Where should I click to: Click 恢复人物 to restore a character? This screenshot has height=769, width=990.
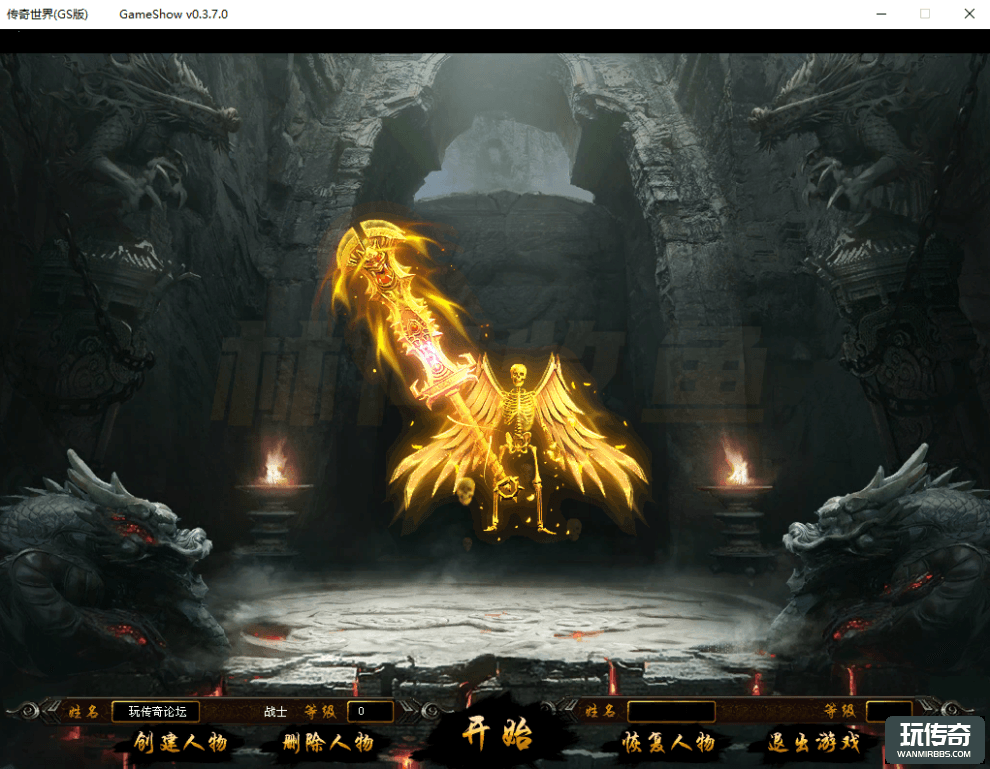pyautogui.click(x=669, y=742)
